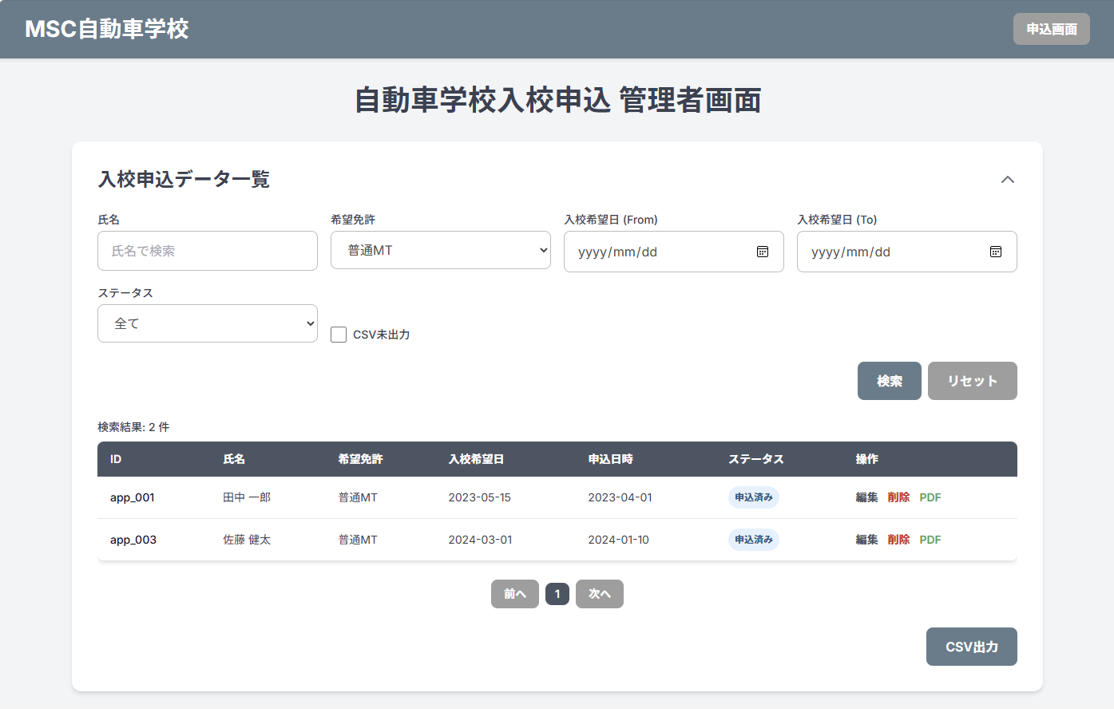Go to previous page with 前へ

[515, 594]
